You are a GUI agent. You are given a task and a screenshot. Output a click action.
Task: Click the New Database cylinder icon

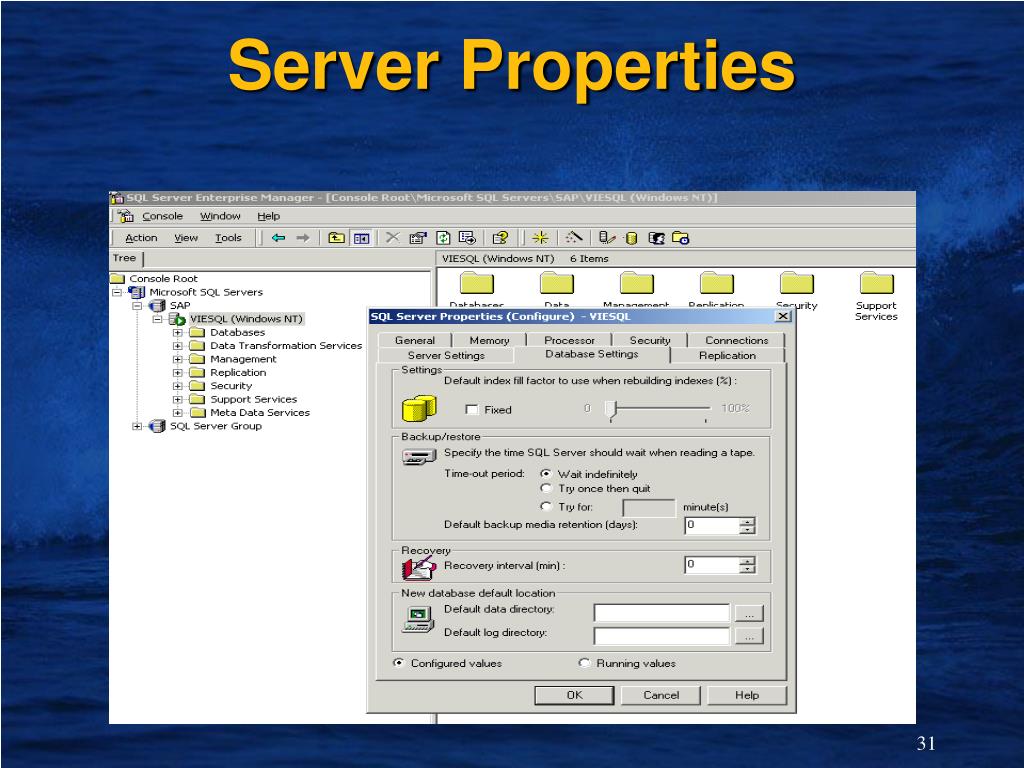tap(632, 238)
